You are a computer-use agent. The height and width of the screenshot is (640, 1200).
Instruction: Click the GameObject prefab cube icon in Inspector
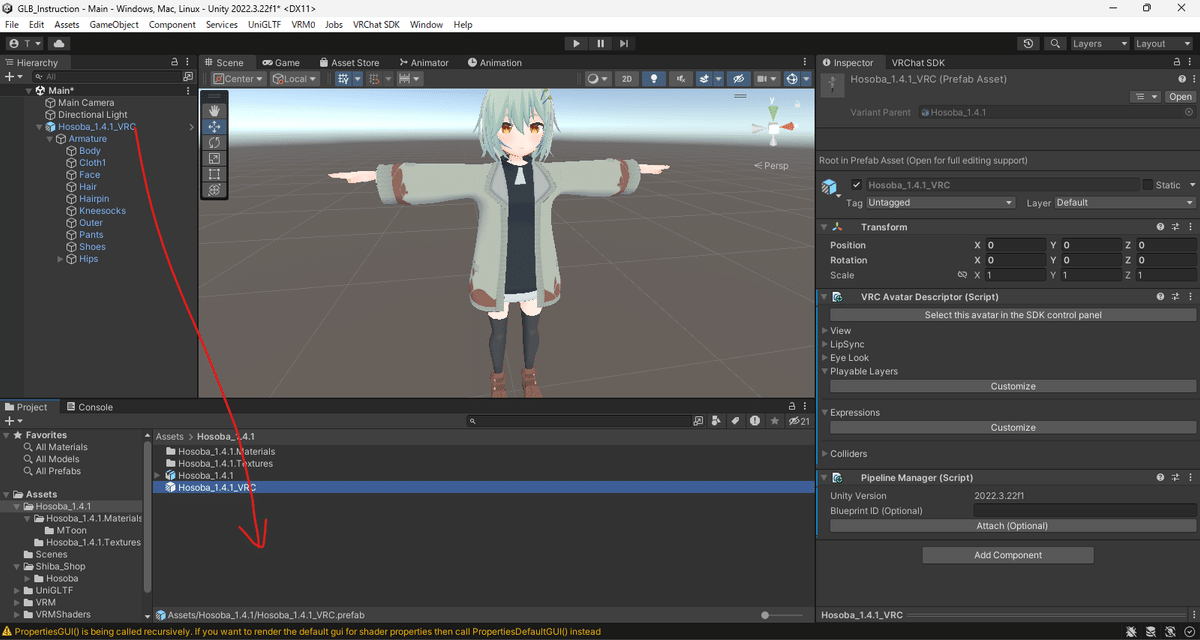tap(829, 186)
